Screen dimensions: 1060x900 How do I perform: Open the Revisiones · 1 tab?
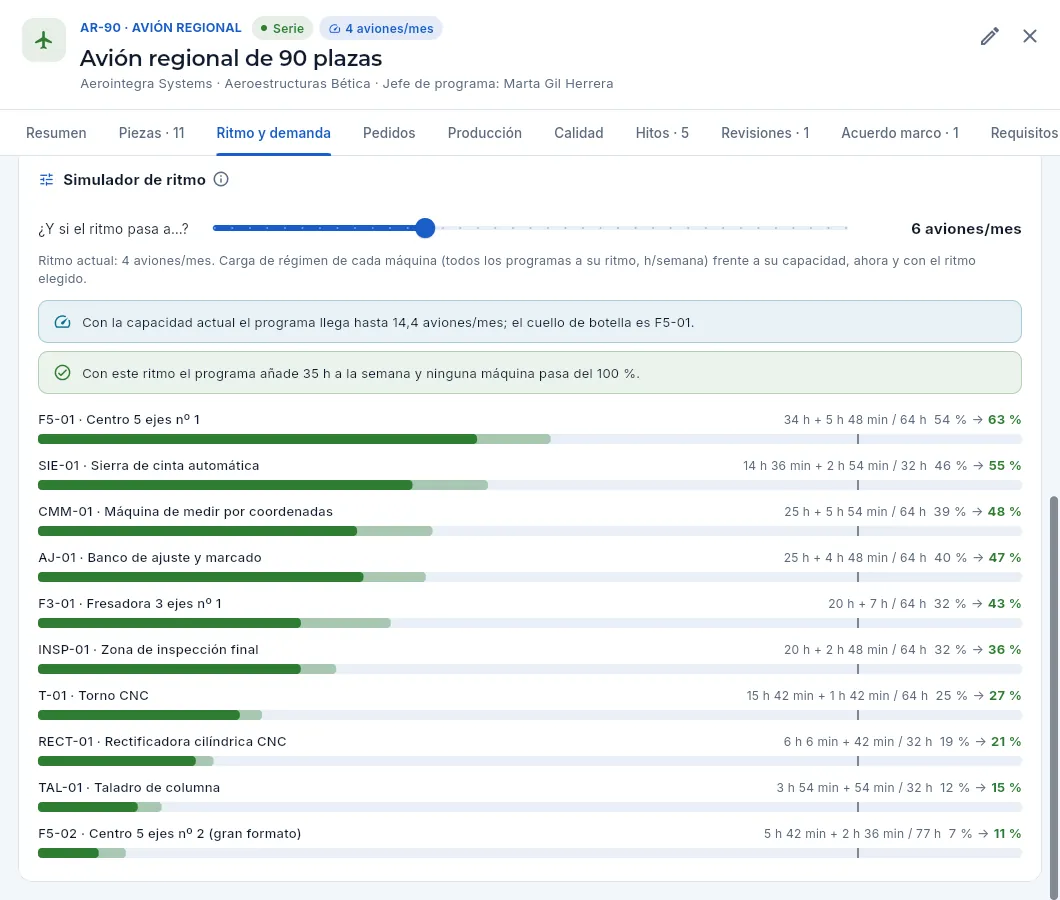pos(765,133)
